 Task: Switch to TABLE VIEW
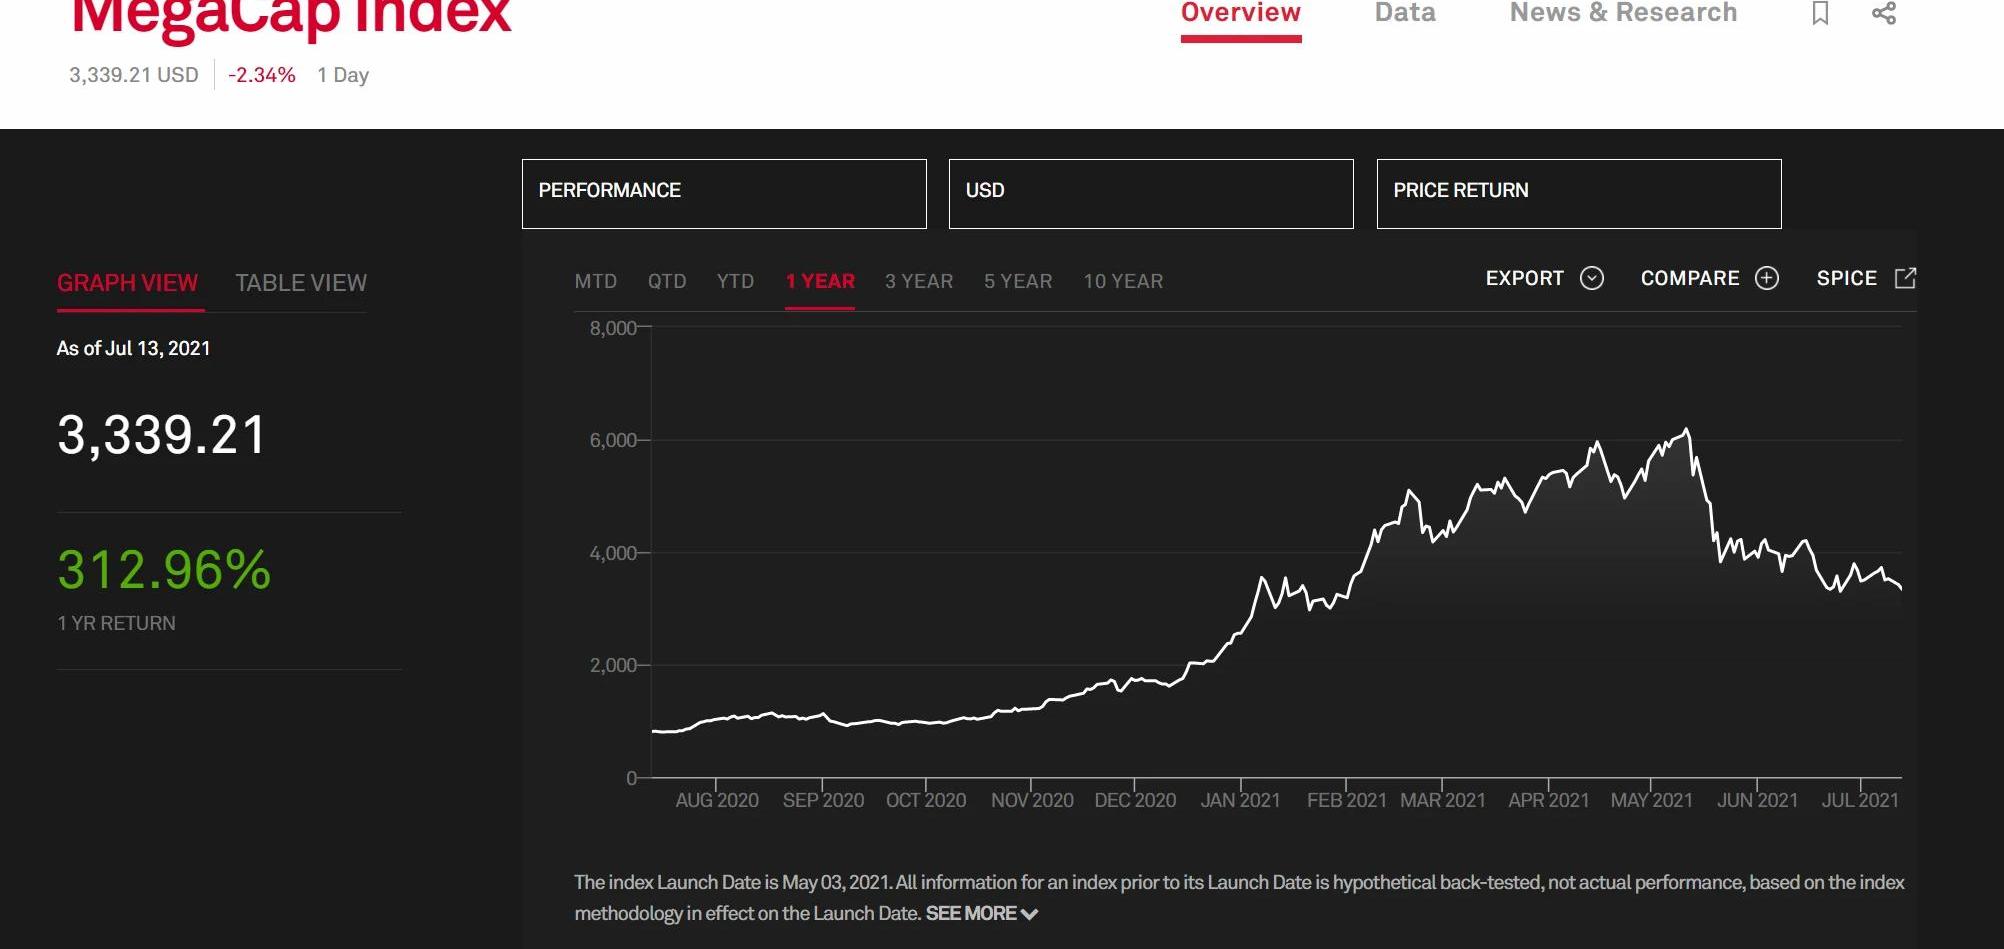pos(301,283)
